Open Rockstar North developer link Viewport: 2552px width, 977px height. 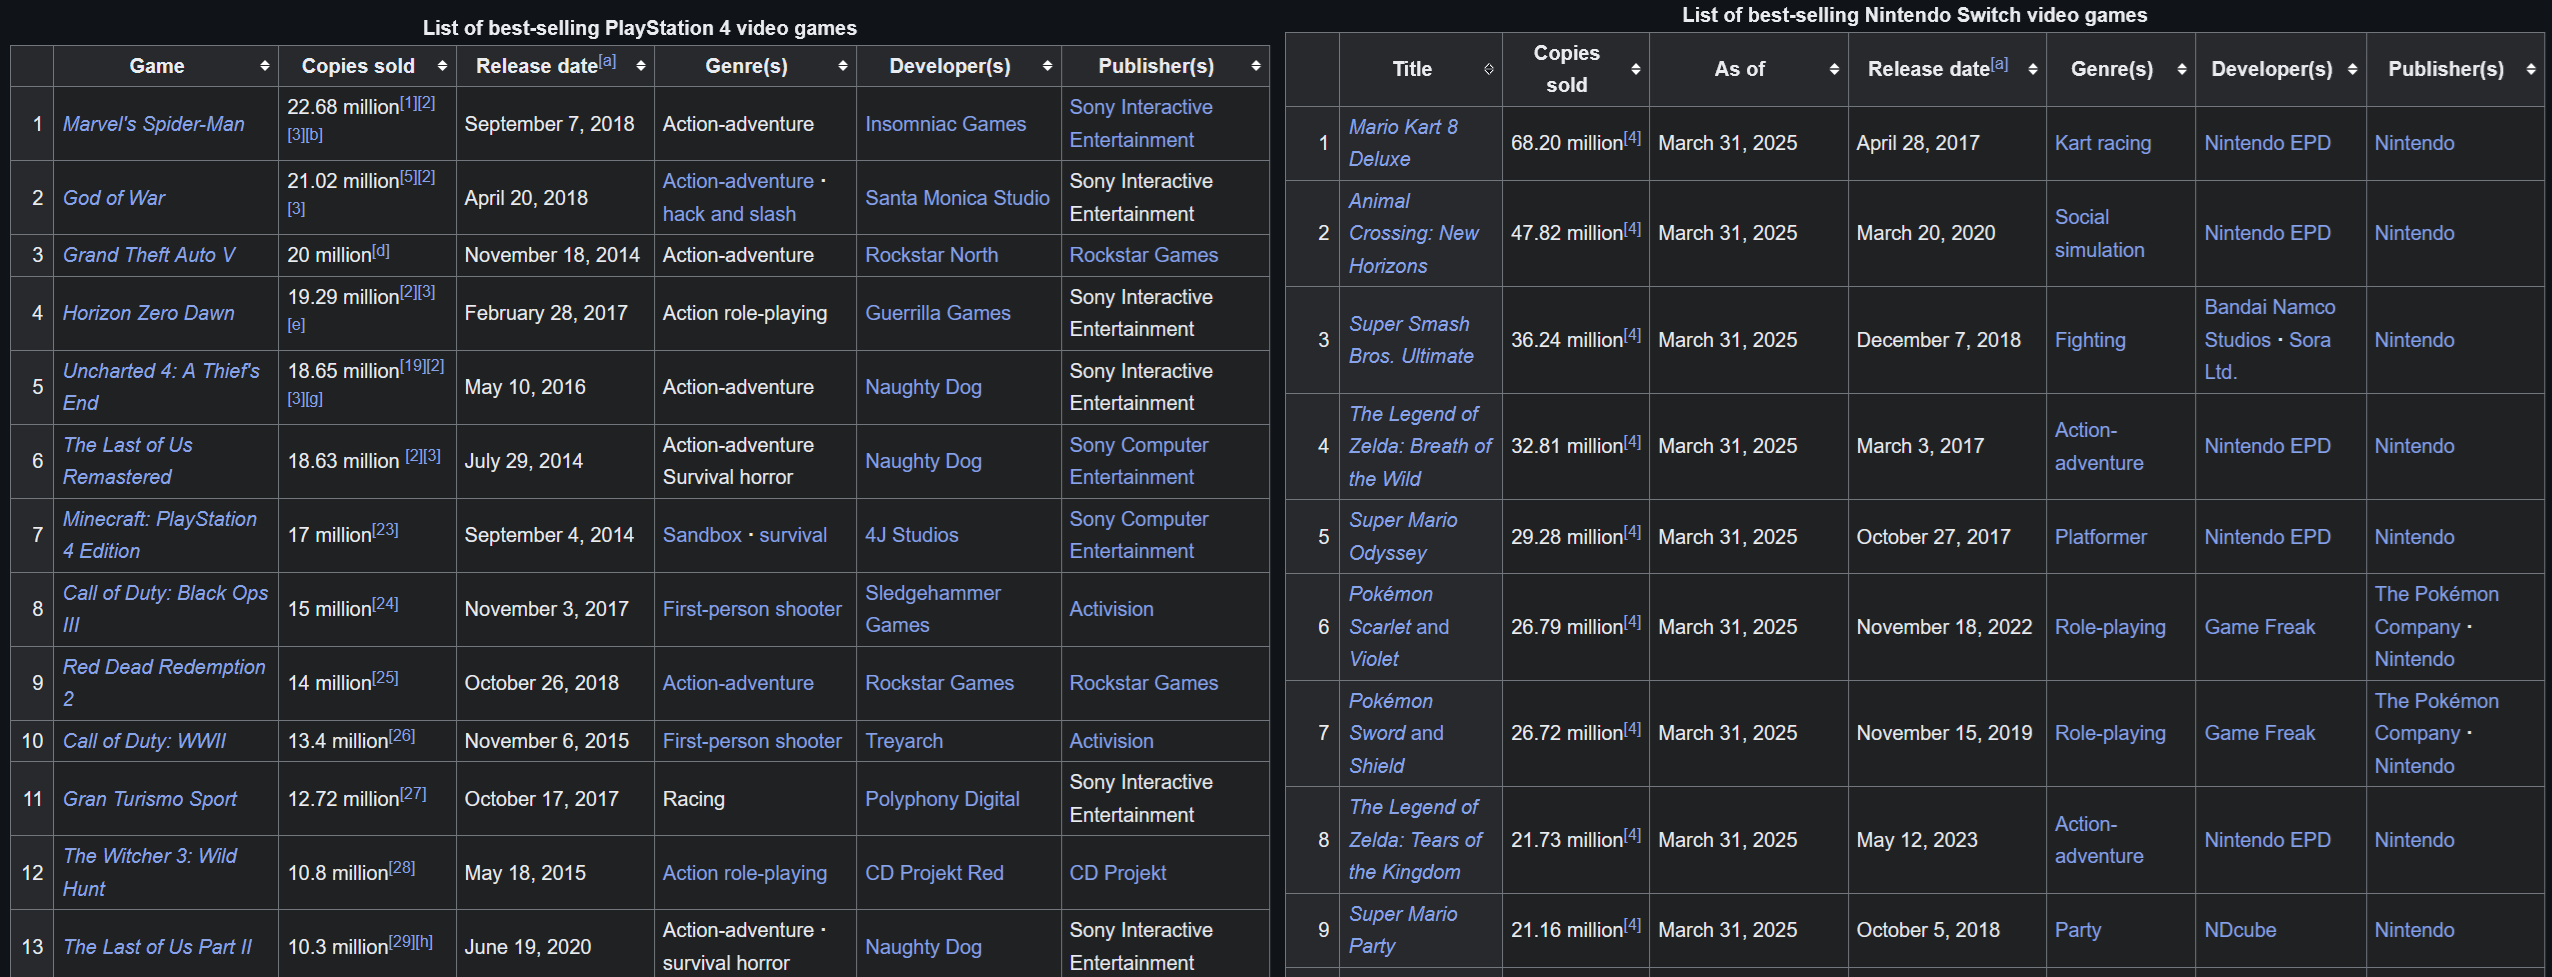coord(931,255)
